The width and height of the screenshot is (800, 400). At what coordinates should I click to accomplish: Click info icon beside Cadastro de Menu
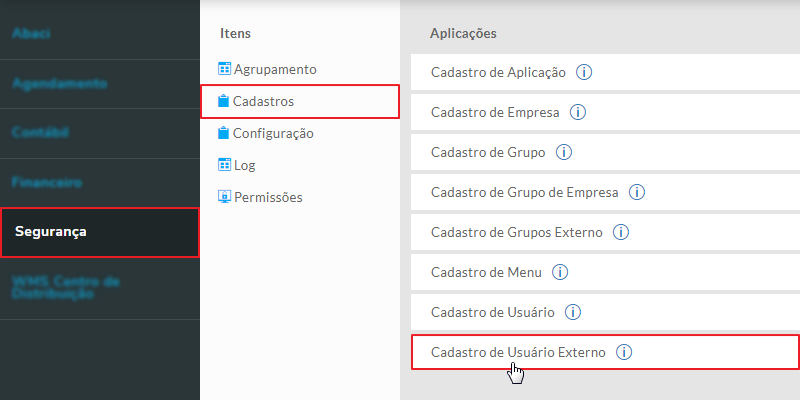point(560,272)
